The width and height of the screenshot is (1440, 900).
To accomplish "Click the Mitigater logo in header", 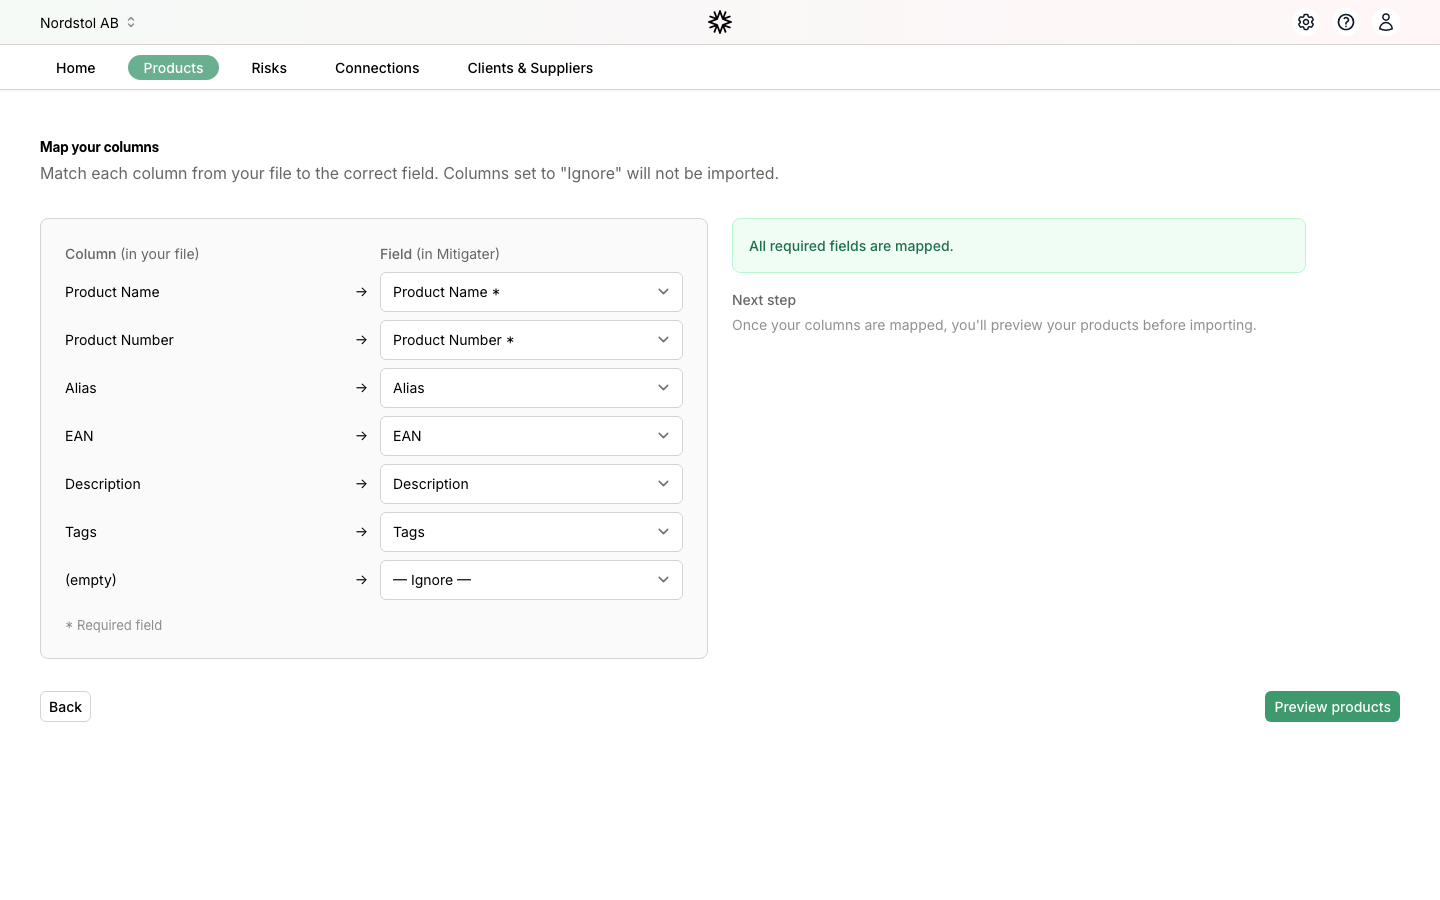I will click(720, 22).
